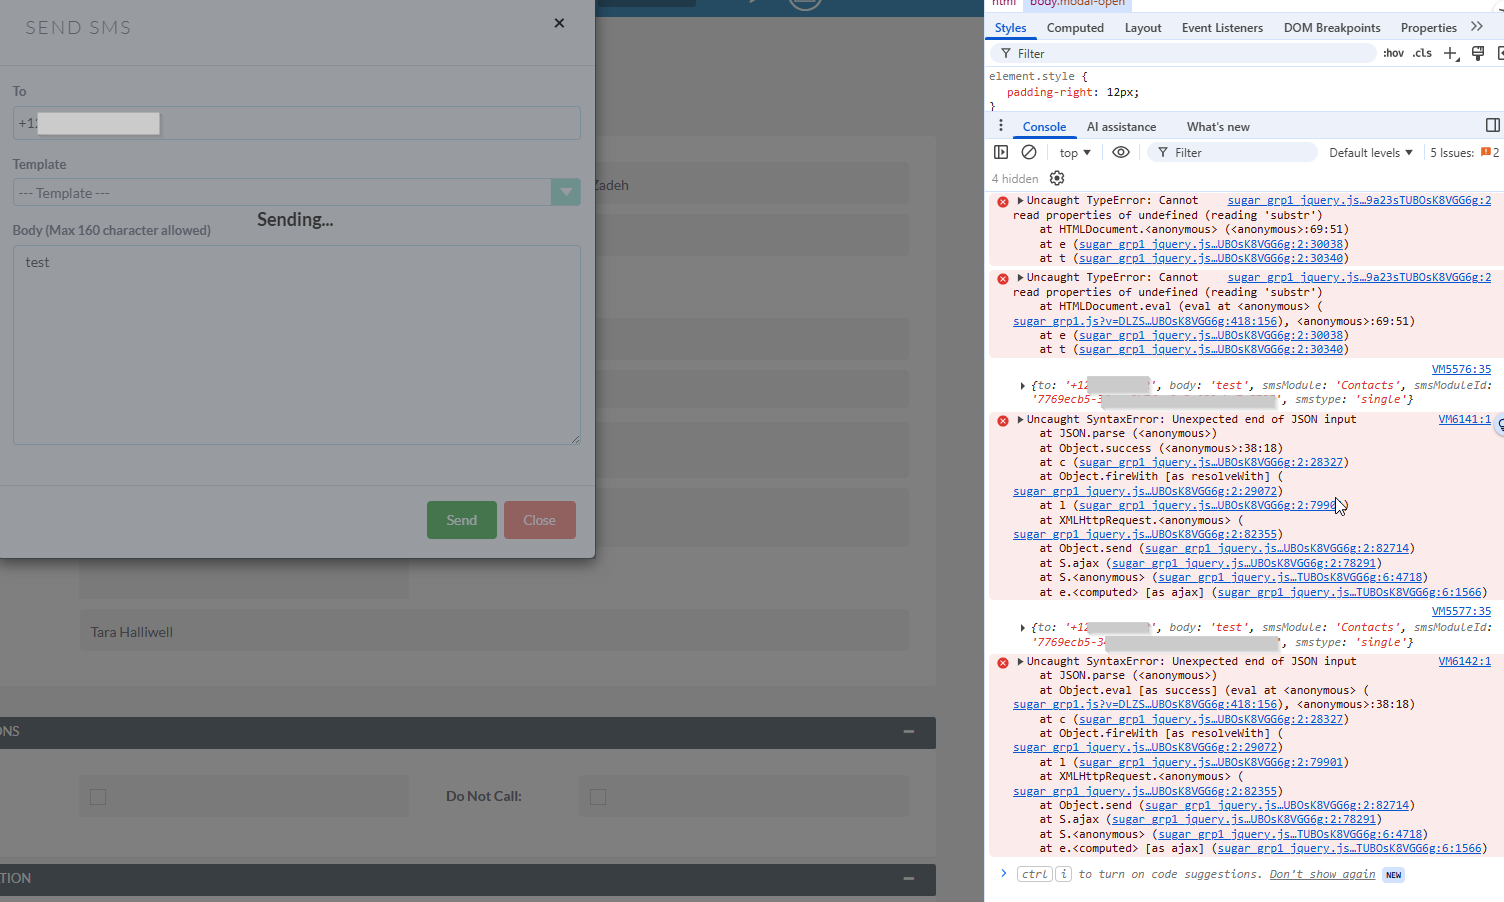Open the drawer three-dot menu
The width and height of the screenshot is (1504, 902).
tap(1001, 126)
